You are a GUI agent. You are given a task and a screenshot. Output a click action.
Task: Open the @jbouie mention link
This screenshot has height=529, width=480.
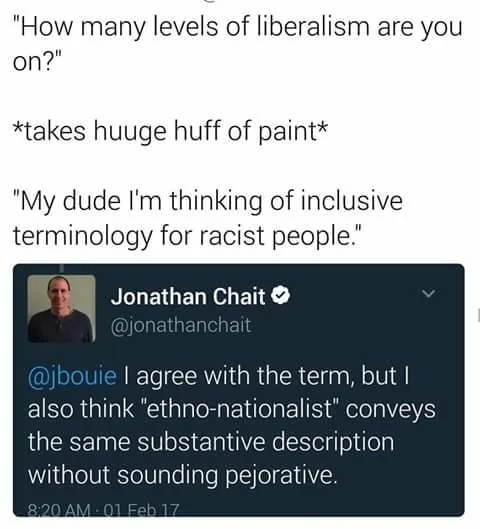coord(72,375)
